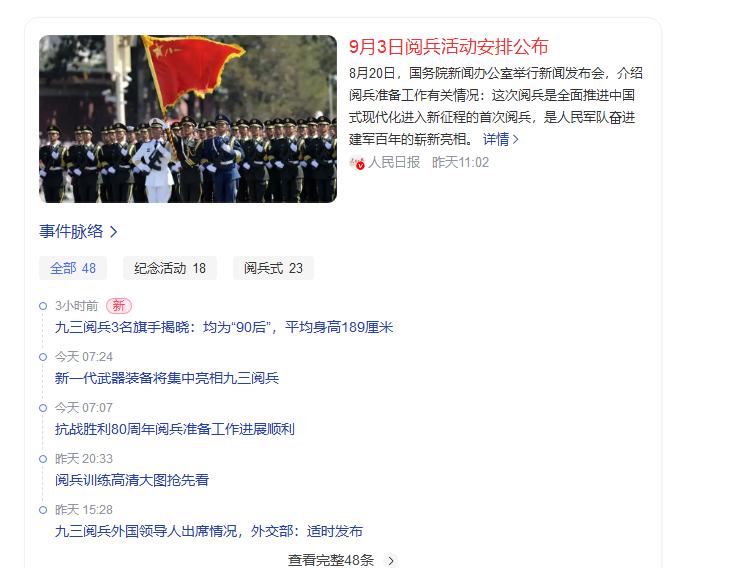Open 新一代武器装备将集中亮相九三阅兵 article
The image size is (729, 568).
coord(166,378)
